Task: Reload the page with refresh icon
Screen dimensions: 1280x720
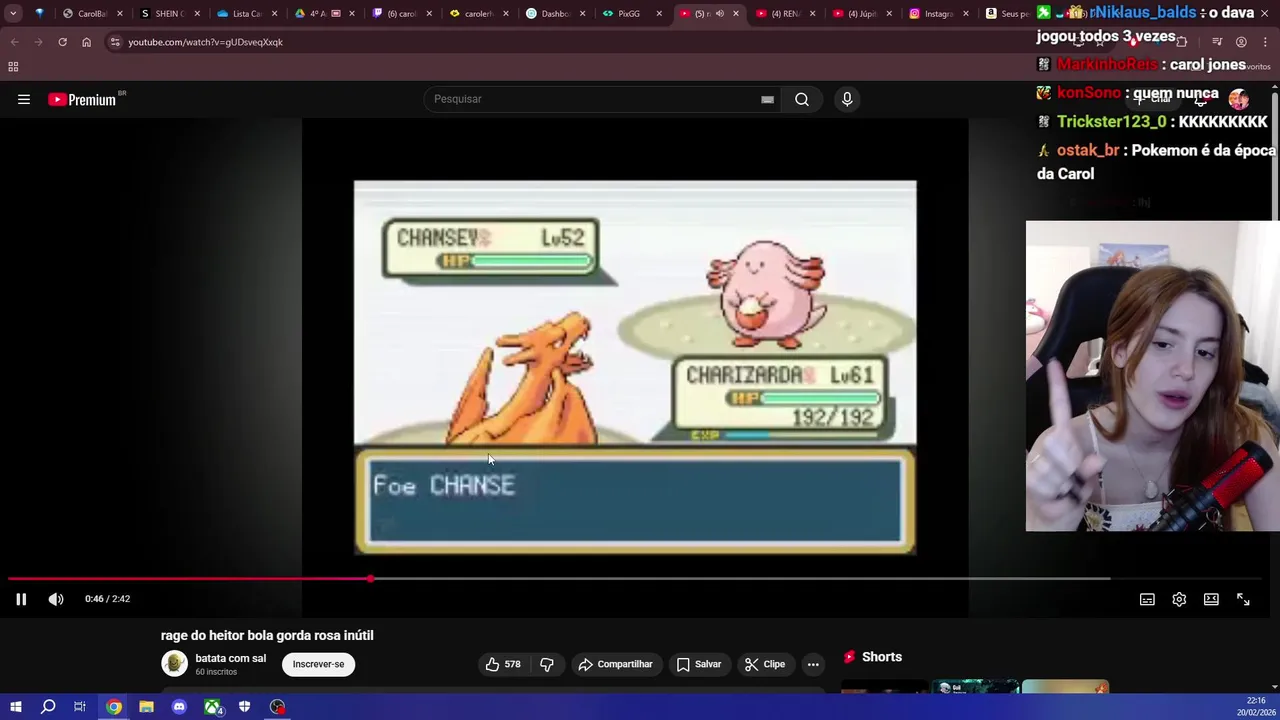Action: pyautogui.click(x=62, y=42)
